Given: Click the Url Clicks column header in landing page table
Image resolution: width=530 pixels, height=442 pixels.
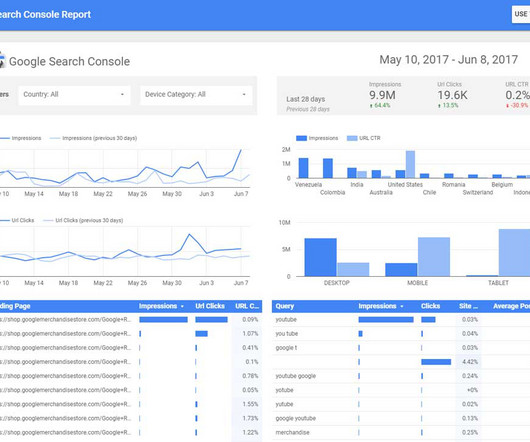Looking at the screenshot, I should tap(210, 306).
